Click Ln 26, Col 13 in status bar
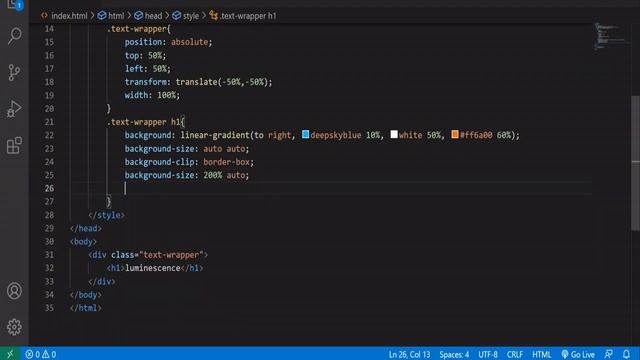Screen dimensions: 640x360 (409, 354)
